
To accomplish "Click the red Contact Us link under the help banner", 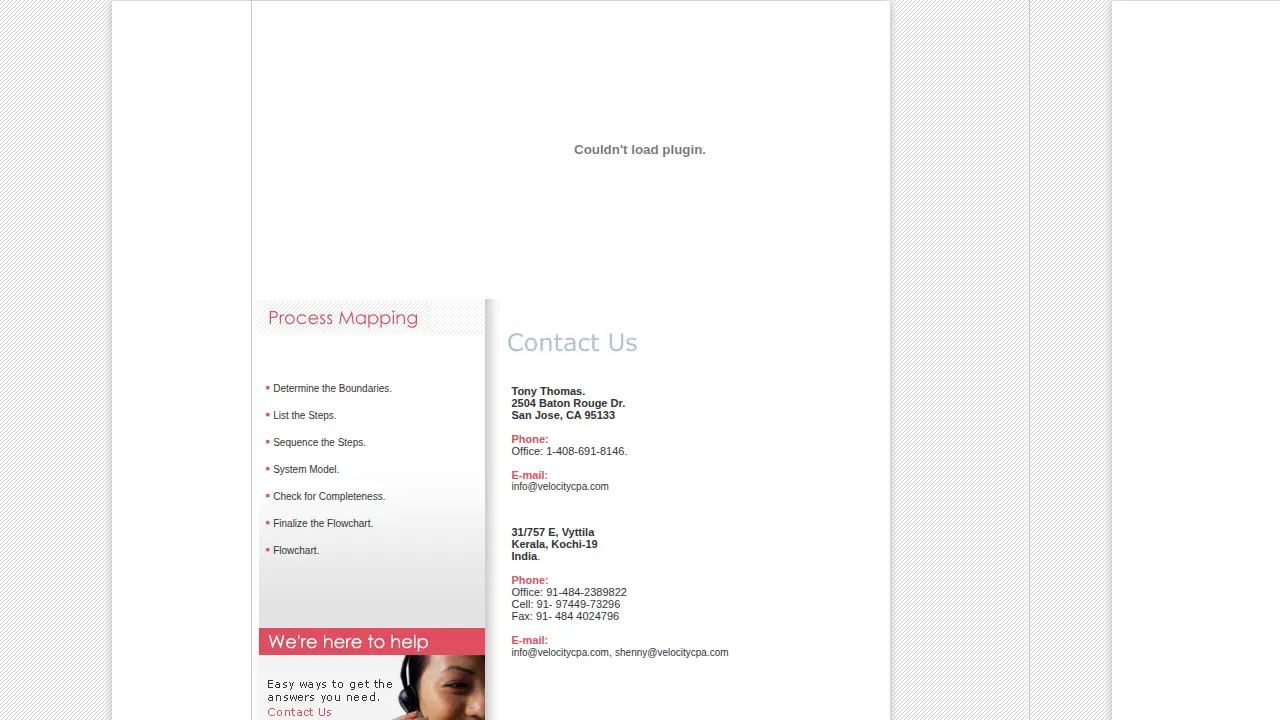I will (299, 712).
